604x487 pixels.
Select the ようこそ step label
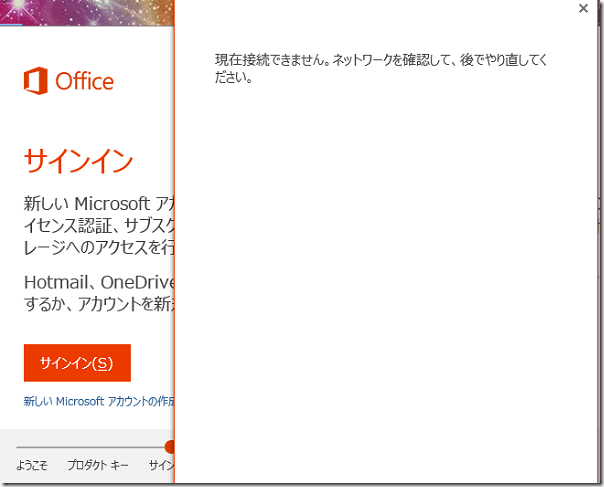pyautogui.click(x=32, y=465)
